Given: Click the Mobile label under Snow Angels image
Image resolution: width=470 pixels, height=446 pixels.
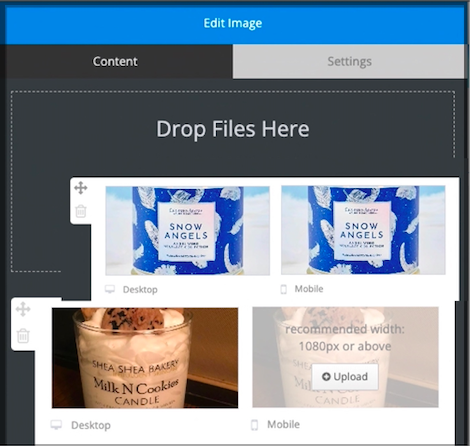Looking at the screenshot, I should [309, 289].
